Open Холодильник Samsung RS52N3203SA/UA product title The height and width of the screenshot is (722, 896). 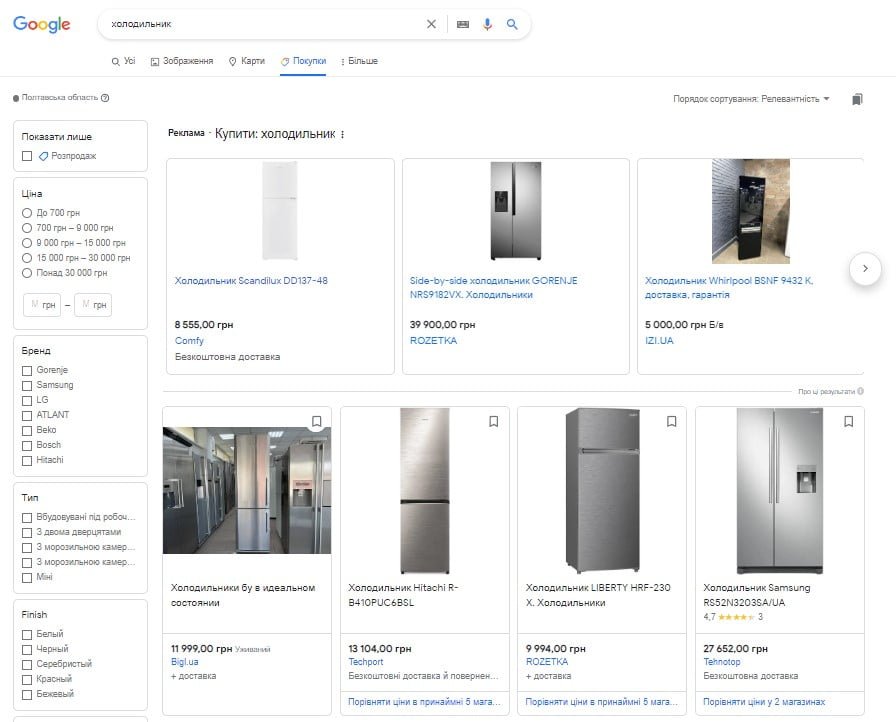click(x=757, y=595)
